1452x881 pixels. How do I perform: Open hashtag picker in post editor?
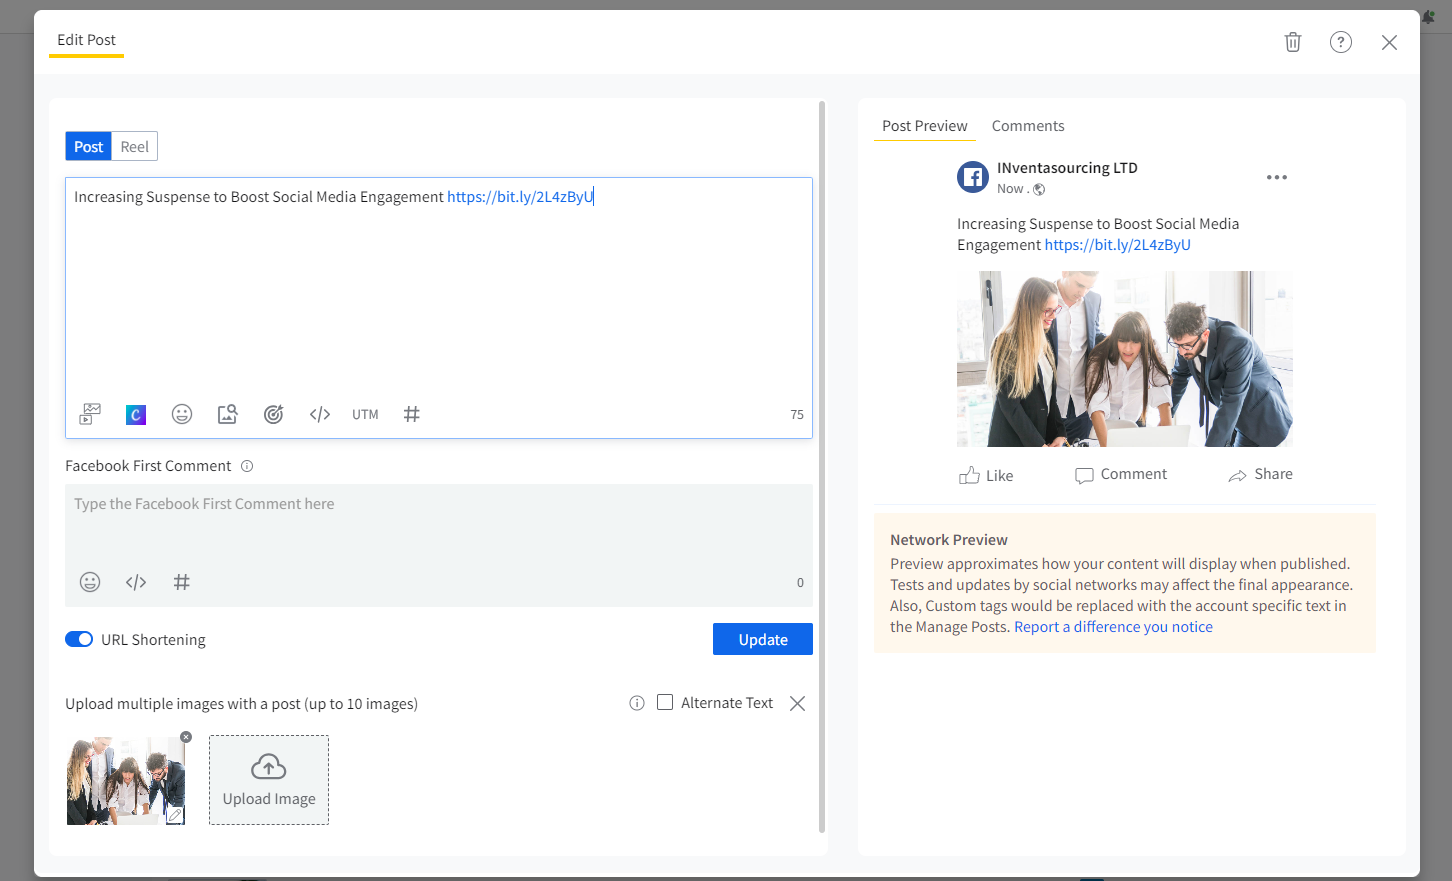(x=411, y=414)
